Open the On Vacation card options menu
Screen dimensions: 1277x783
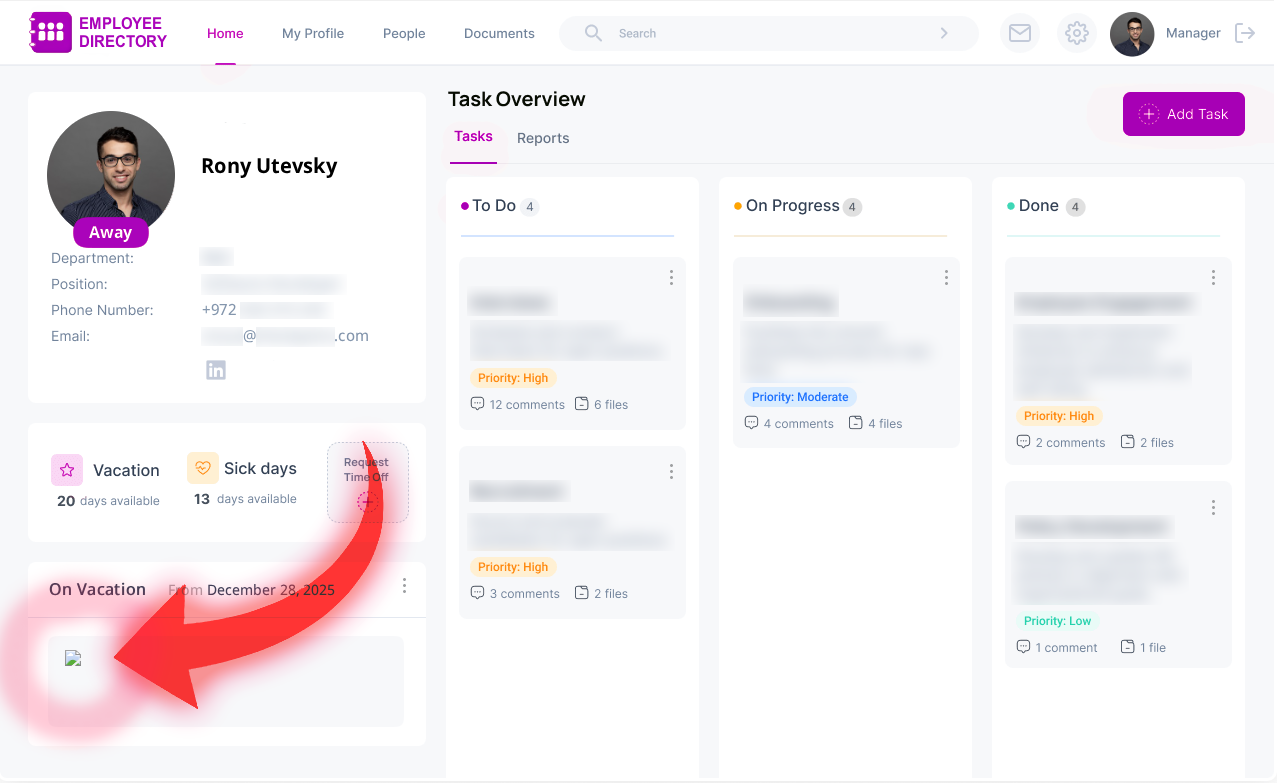(404, 586)
